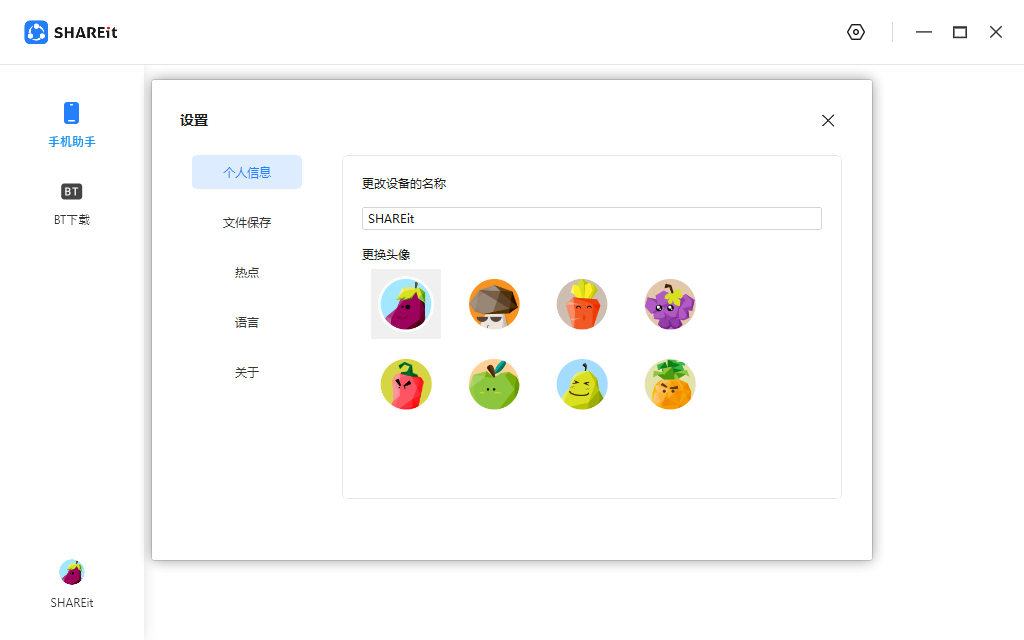Click the 更改设备的名称 heading text

pos(404,184)
